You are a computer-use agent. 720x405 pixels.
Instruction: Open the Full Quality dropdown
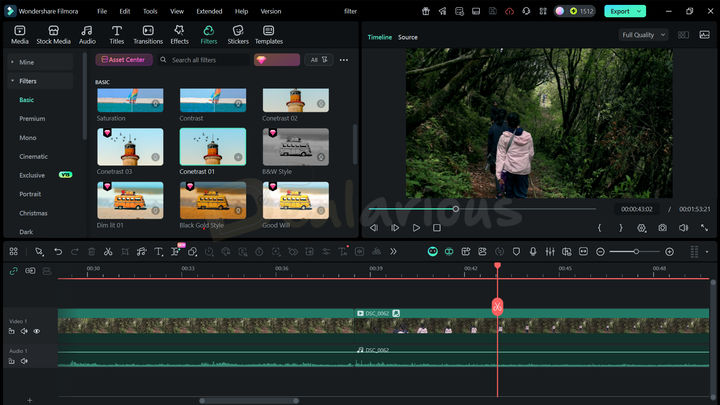[x=643, y=35]
